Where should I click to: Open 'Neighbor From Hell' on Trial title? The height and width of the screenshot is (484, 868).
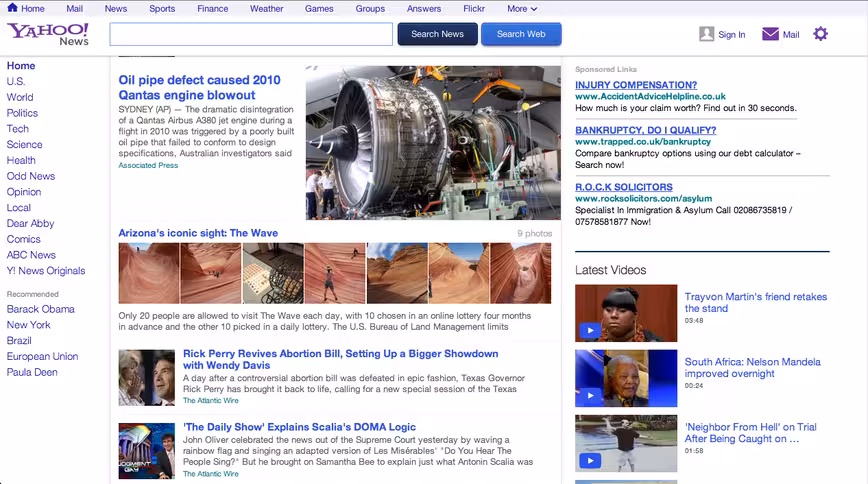(x=751, y=432)
